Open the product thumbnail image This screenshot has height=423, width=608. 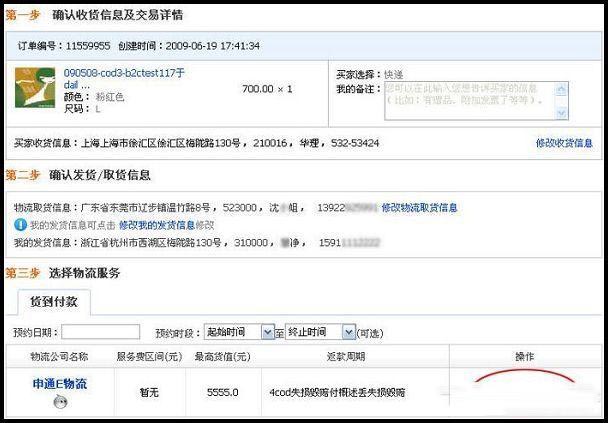pyautogui.click(x=35, y=88)
